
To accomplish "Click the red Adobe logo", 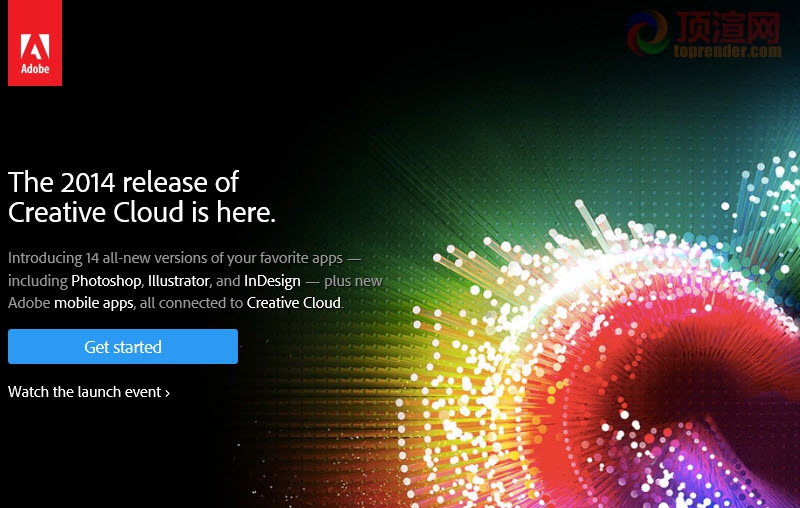I will (35, 43).
